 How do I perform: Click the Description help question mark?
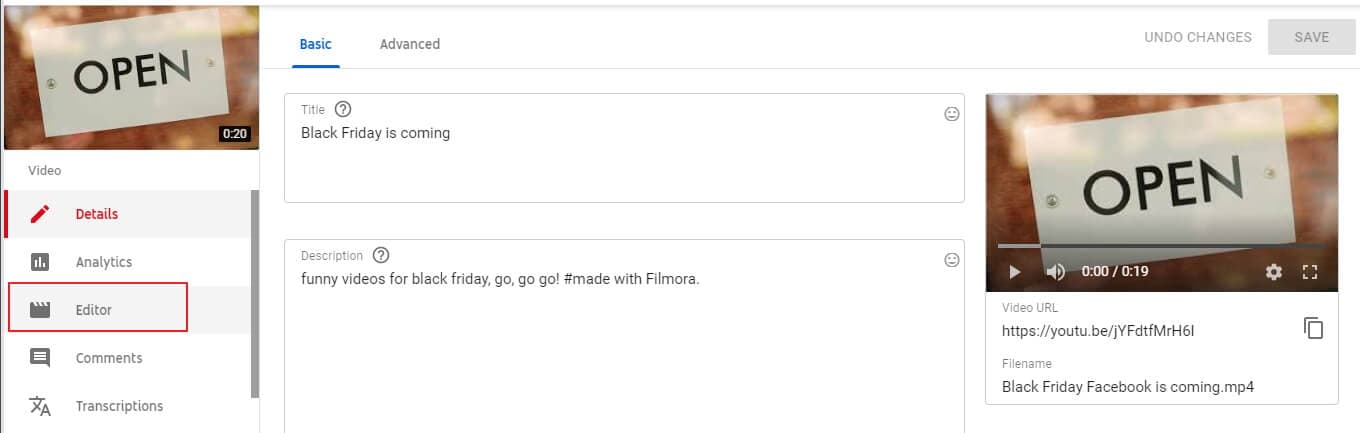(x=380, y=255)
